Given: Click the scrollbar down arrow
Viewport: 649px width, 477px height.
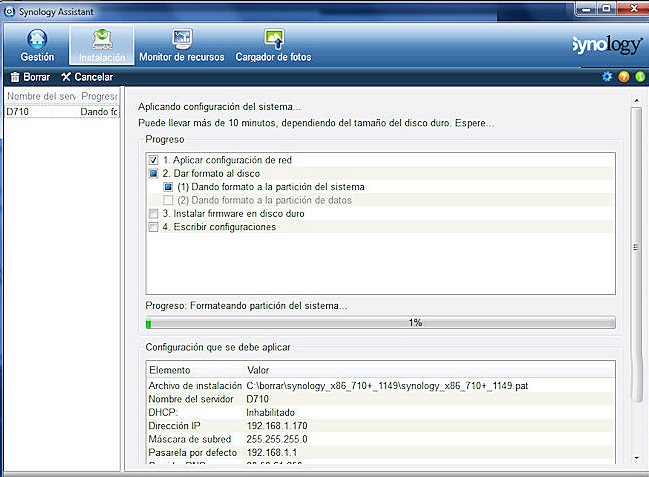Looking at the screenshot, I should pyautogui.click(x=636, y=458).
